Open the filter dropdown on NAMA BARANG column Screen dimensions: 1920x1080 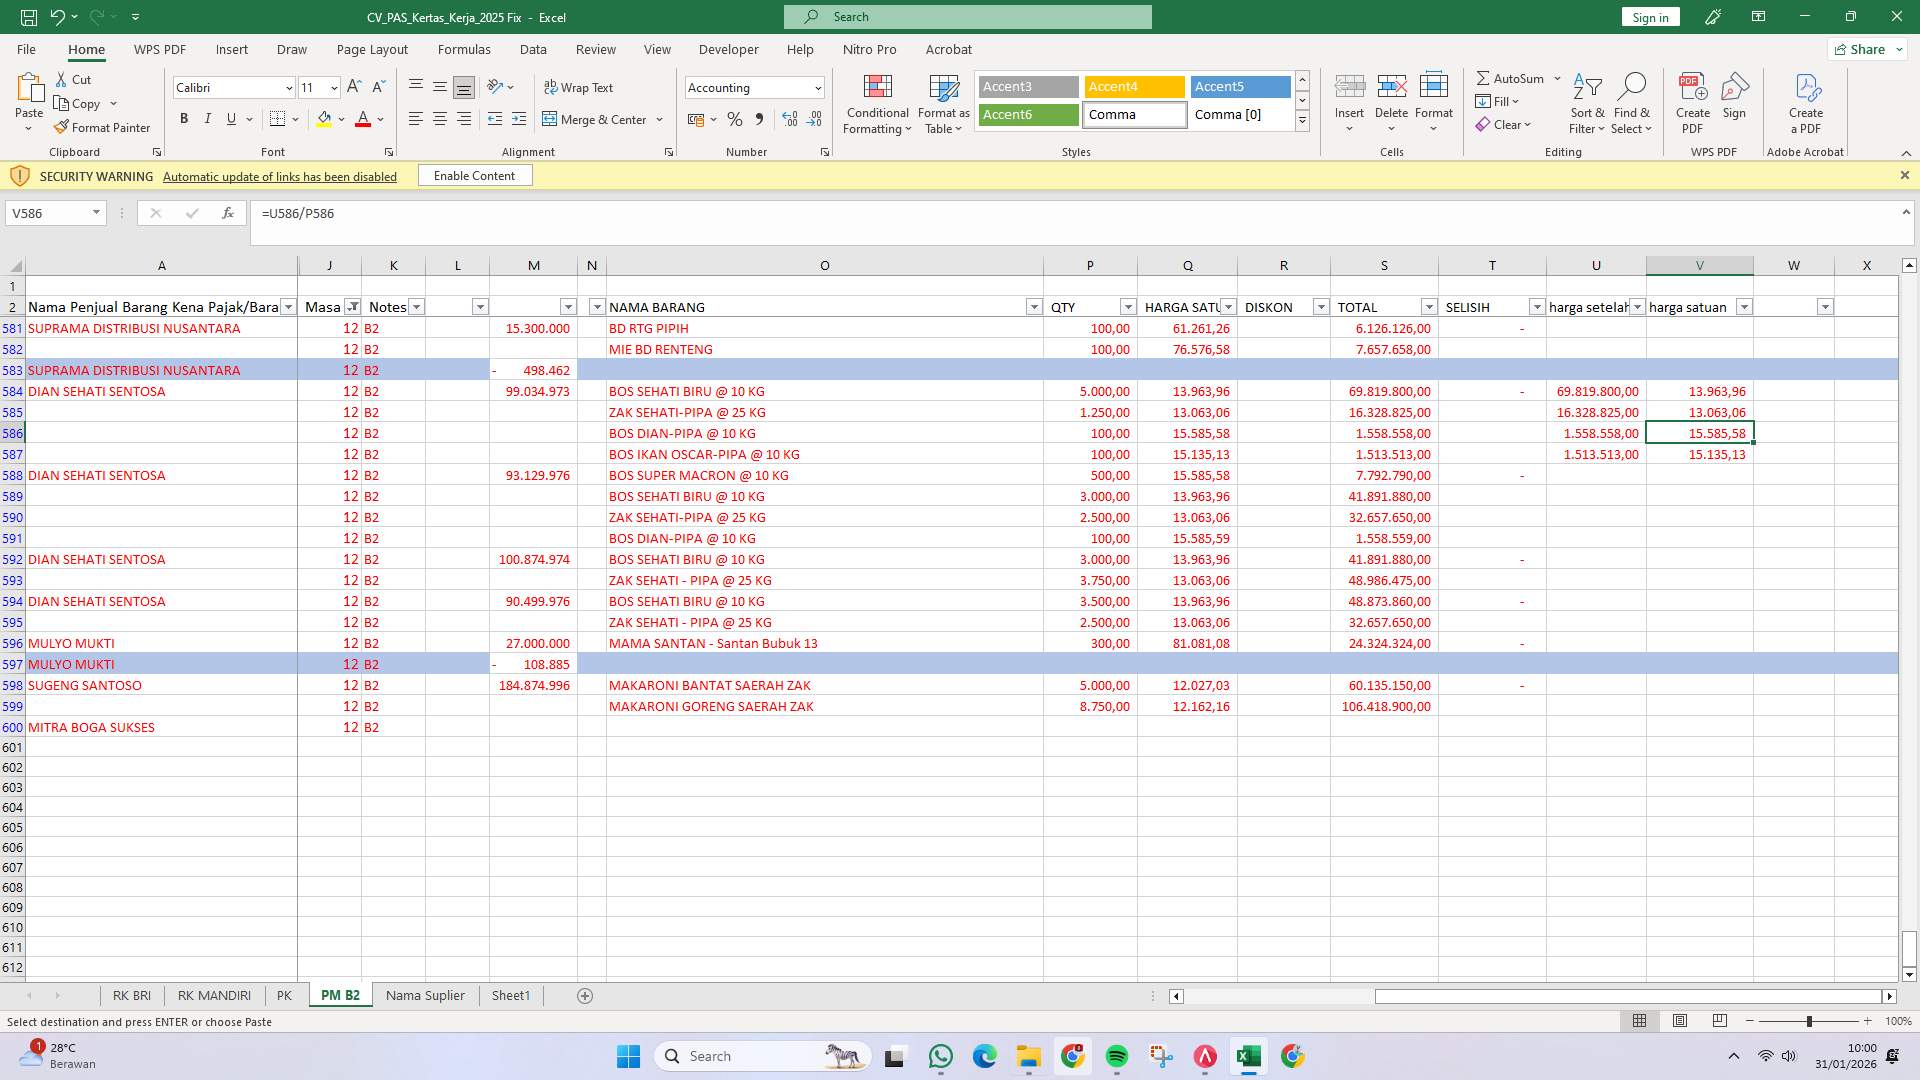click(x=1034, y=307)
